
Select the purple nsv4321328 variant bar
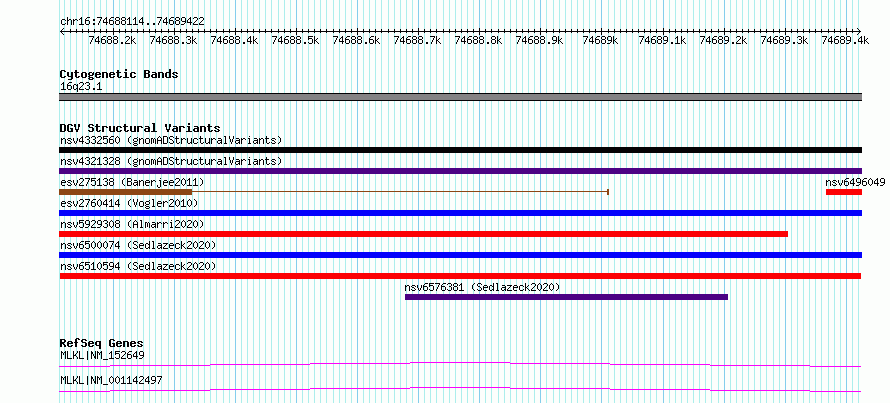(461, 171)
